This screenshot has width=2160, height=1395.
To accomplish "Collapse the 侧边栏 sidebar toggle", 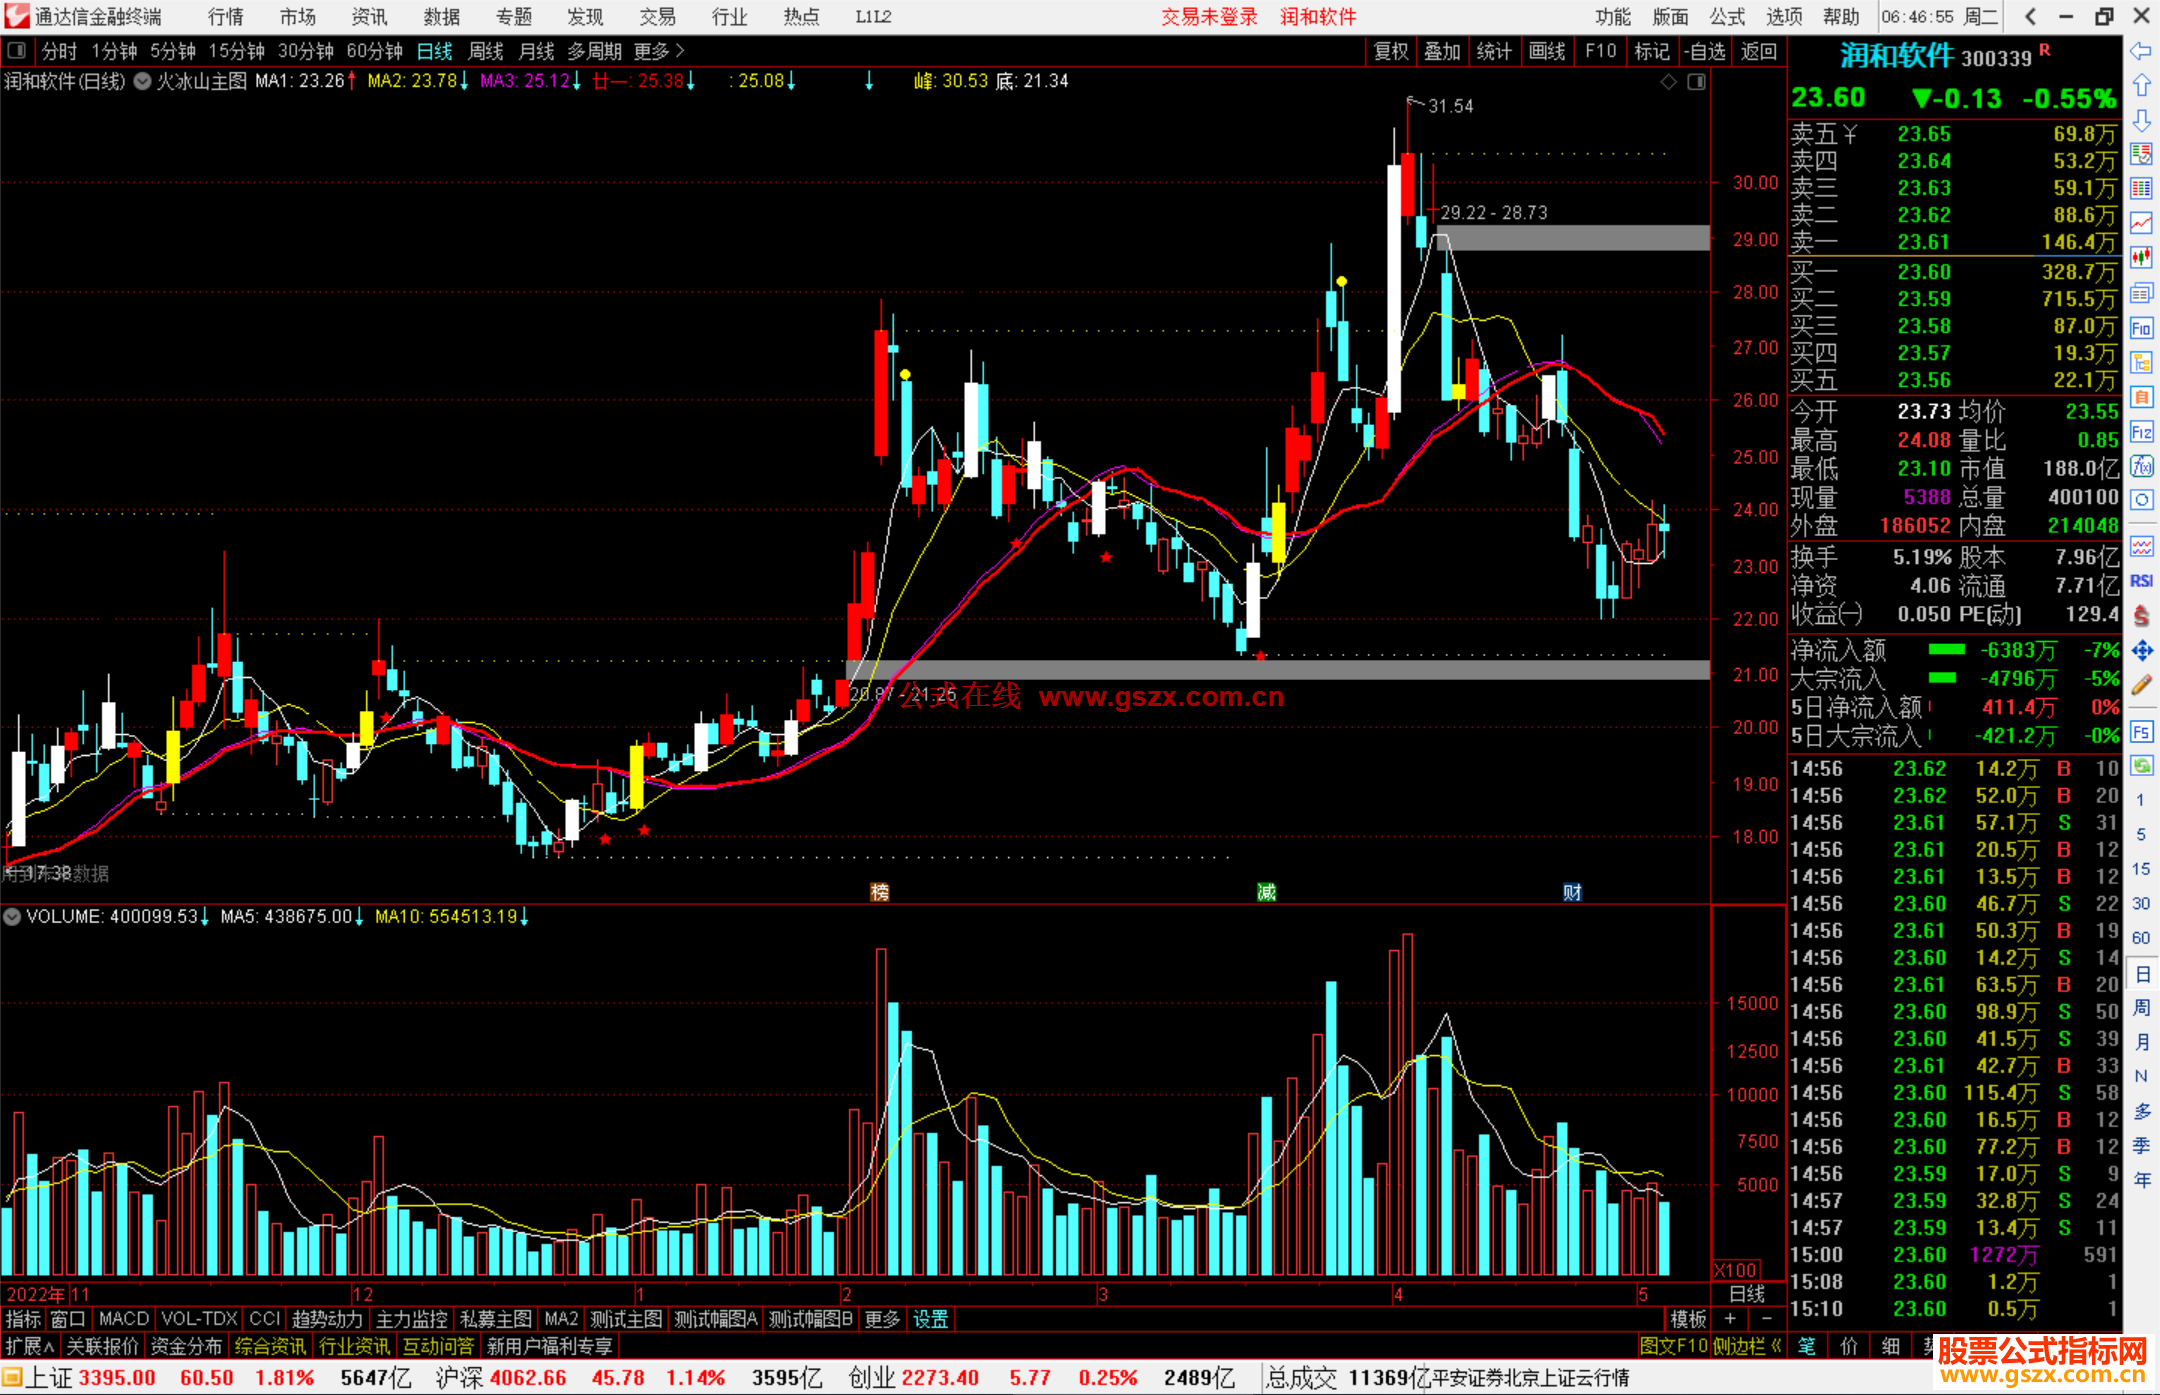I will 1747,1346.
